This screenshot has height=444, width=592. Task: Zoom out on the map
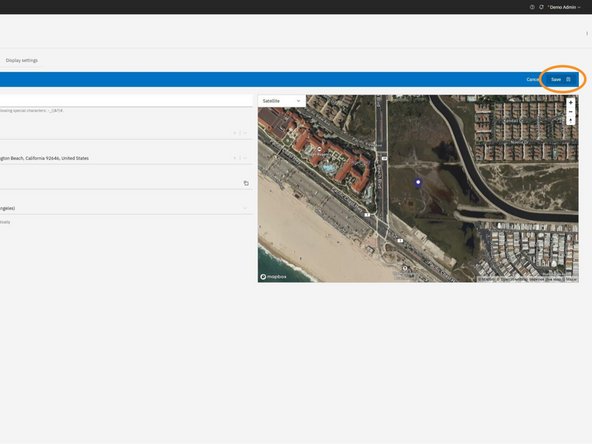570,112
